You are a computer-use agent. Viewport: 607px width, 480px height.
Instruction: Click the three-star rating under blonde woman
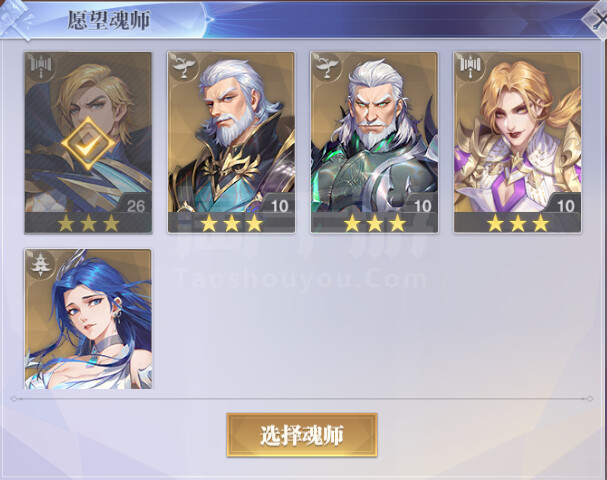[x=518, y=223]
